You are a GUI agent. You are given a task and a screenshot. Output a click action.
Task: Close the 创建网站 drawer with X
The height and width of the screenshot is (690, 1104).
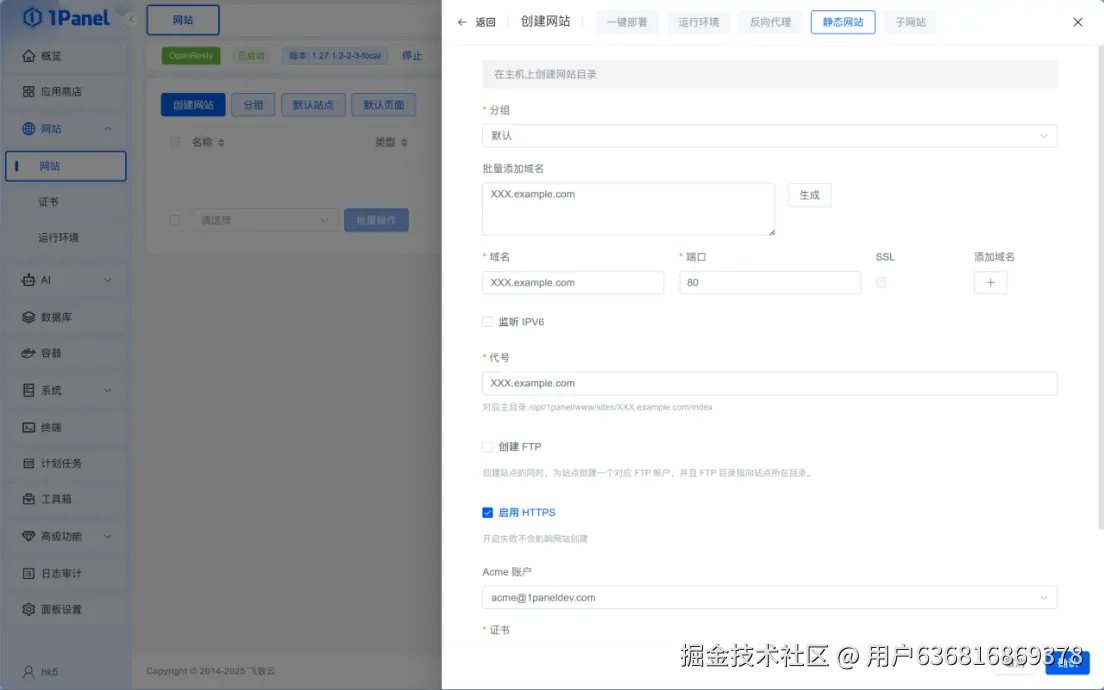pyautogui.click(x=1077, y=23)
